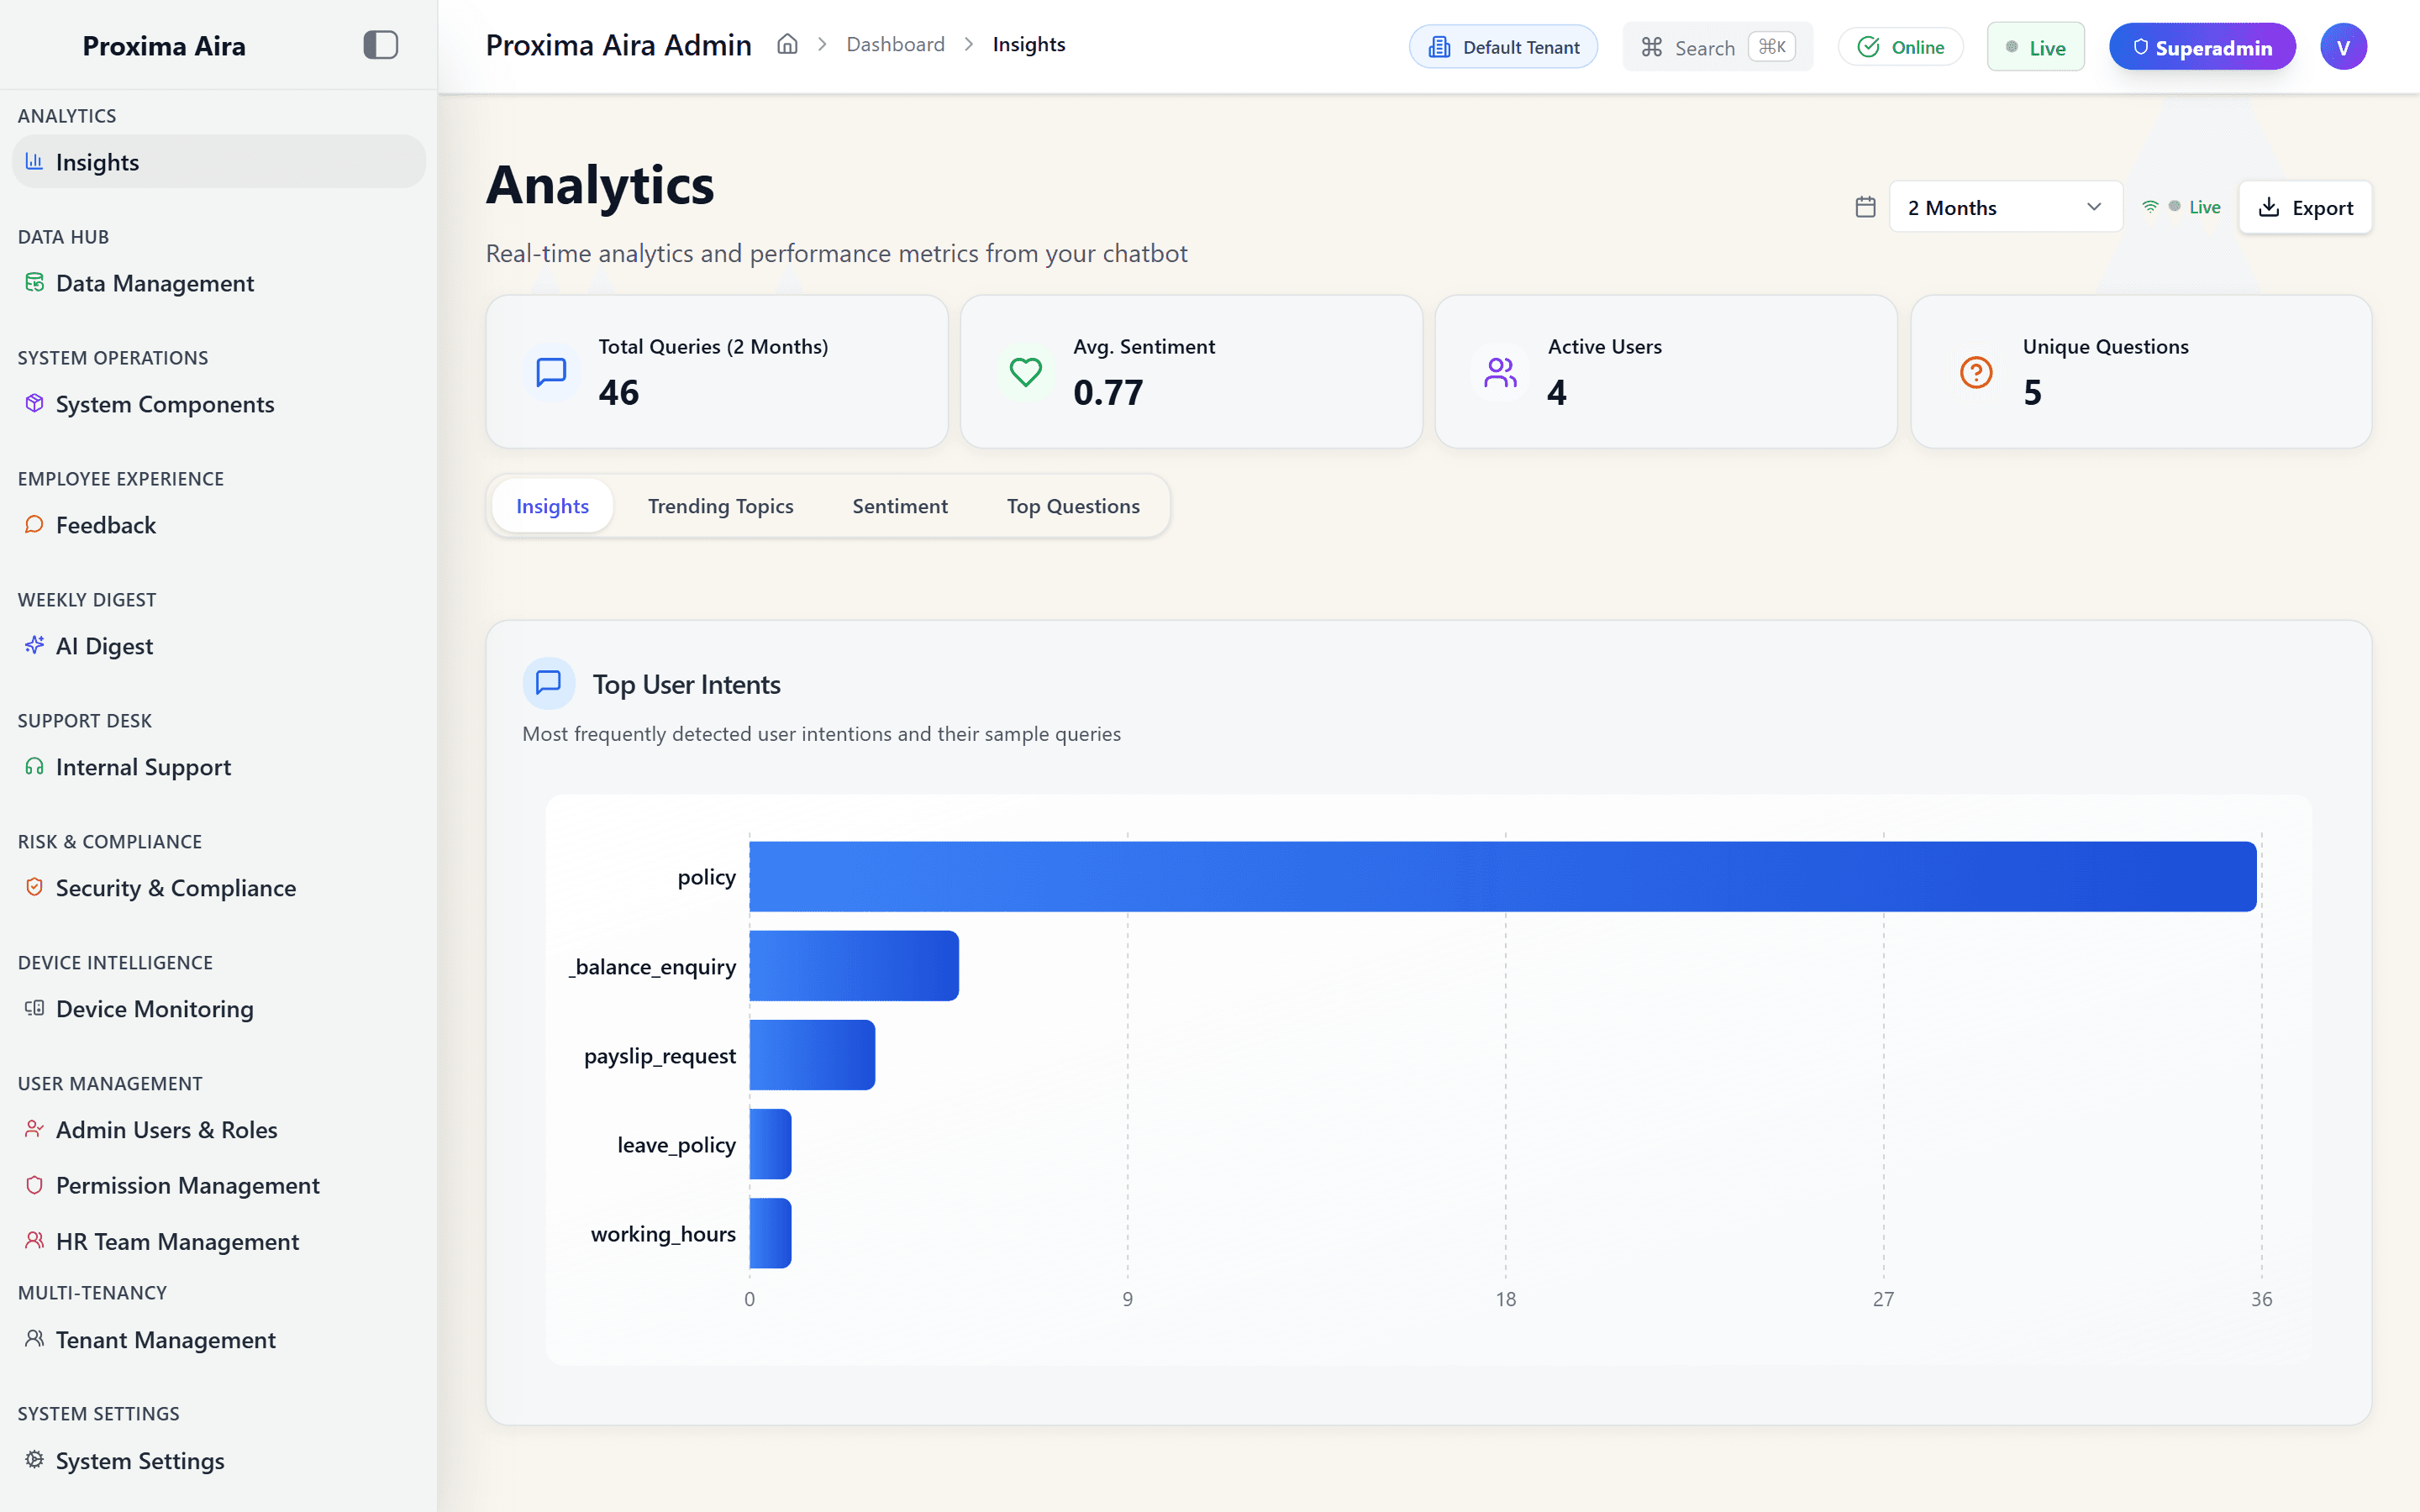Image resolution: width=2420 pixels, height=1512 pixels.
Task: Open the user avatar V menu
Action: [2343, 47]
